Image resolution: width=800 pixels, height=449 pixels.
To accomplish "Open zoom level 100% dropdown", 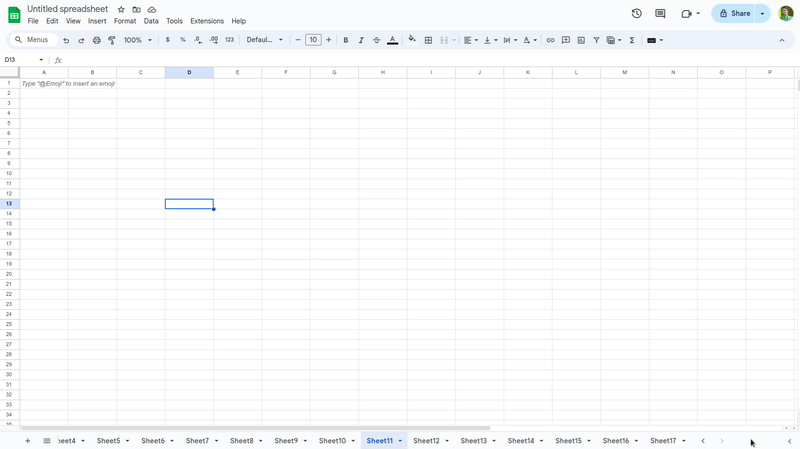I will [x=138, y=40].
